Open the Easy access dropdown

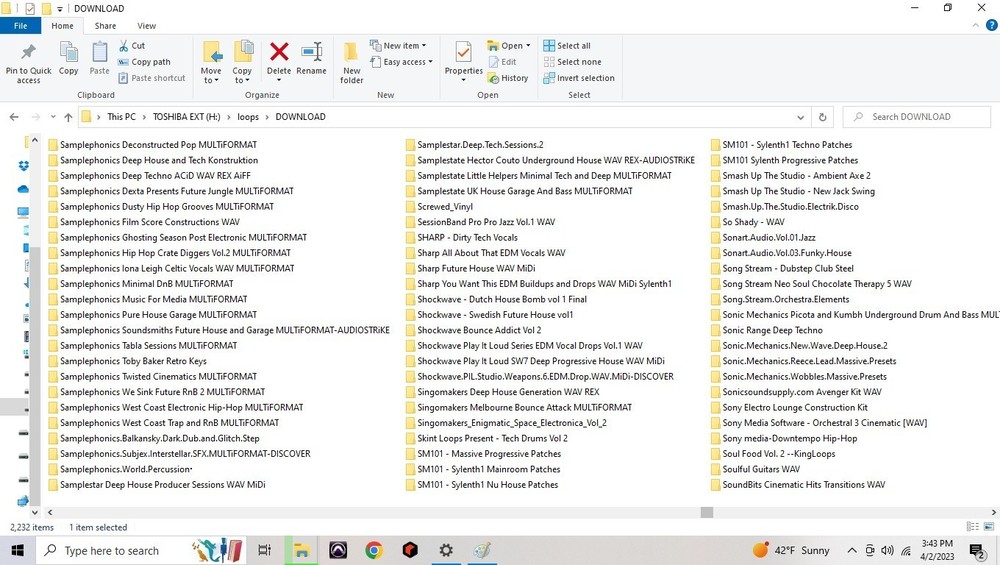[401, 62]
